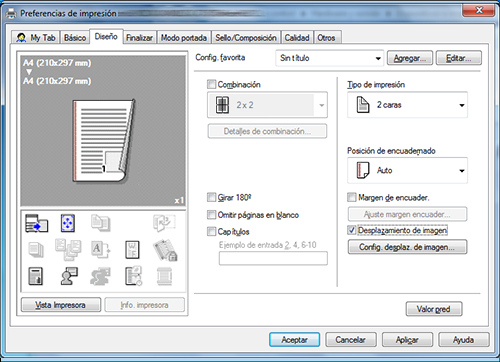The width and height of the screenshot is (500, 362).
Task: Click the Cancelar button
Action: (351, 340)
